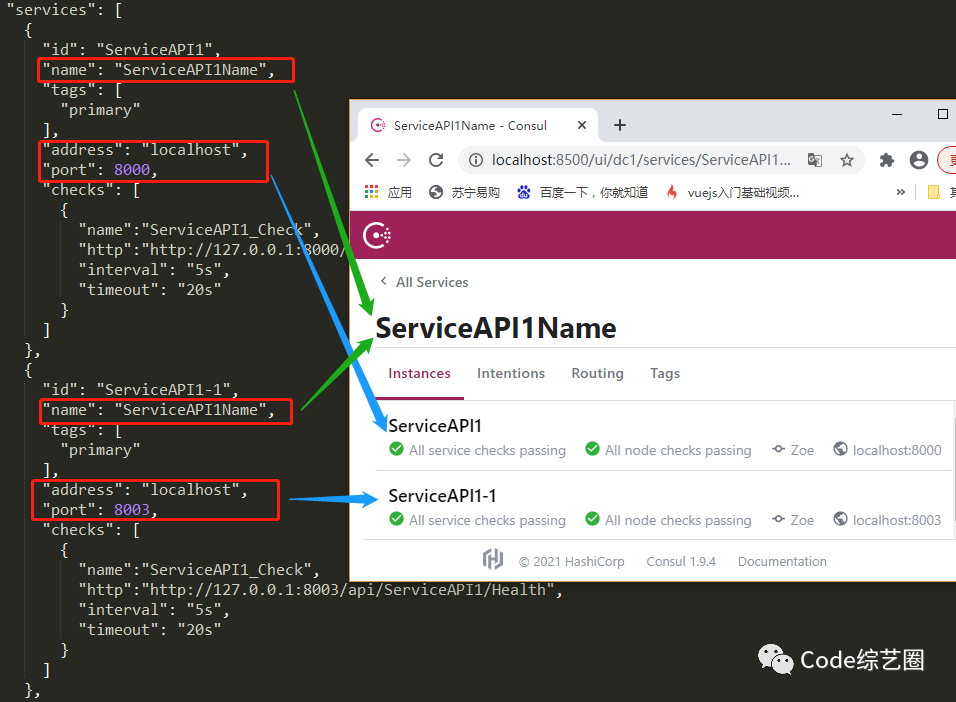Screen dimensions: 956x702
Task: Show more bookmarks with the chevron
Action: pyautogui.click(x=901, y=192)
